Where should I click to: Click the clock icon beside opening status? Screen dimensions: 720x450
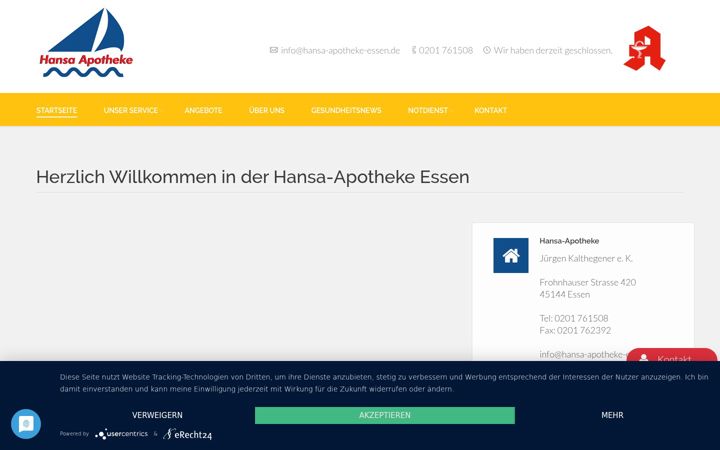(487, 50)
